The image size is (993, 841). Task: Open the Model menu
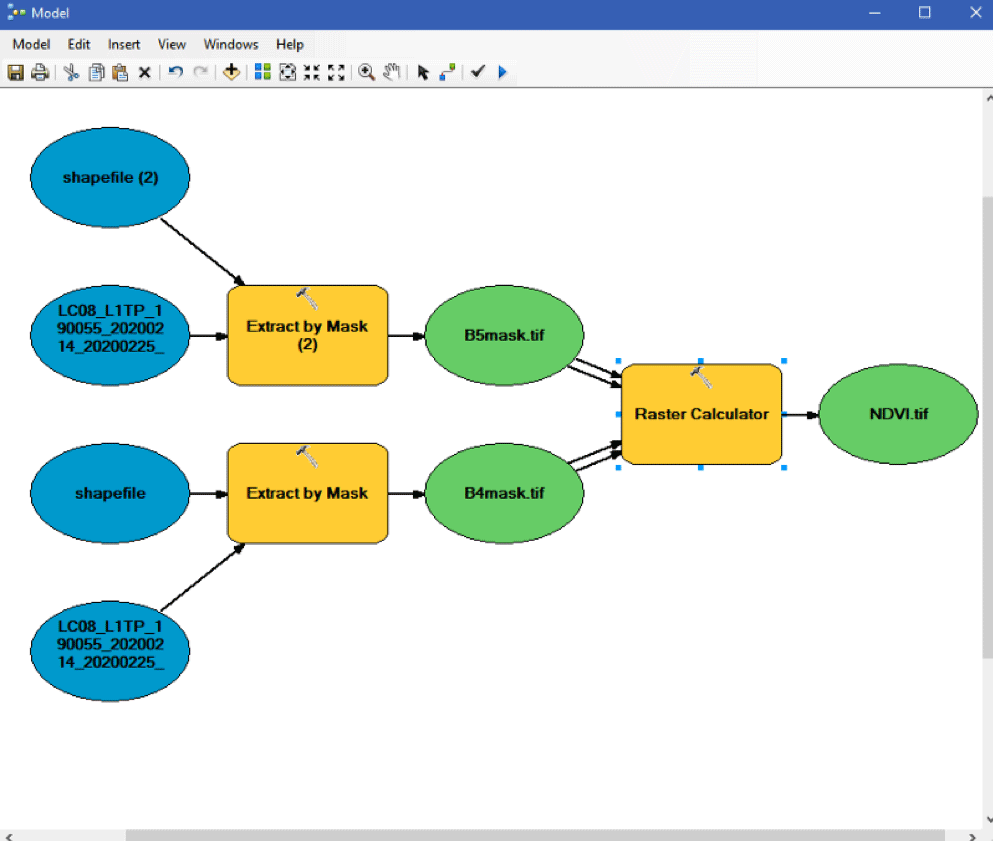tap(31, 44)
